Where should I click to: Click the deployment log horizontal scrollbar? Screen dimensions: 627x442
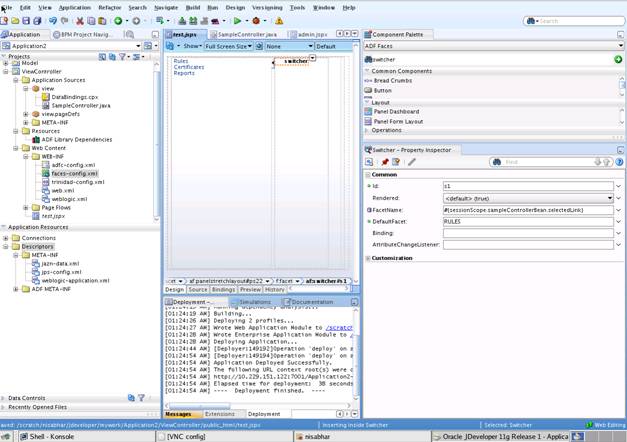click(200, 406)
